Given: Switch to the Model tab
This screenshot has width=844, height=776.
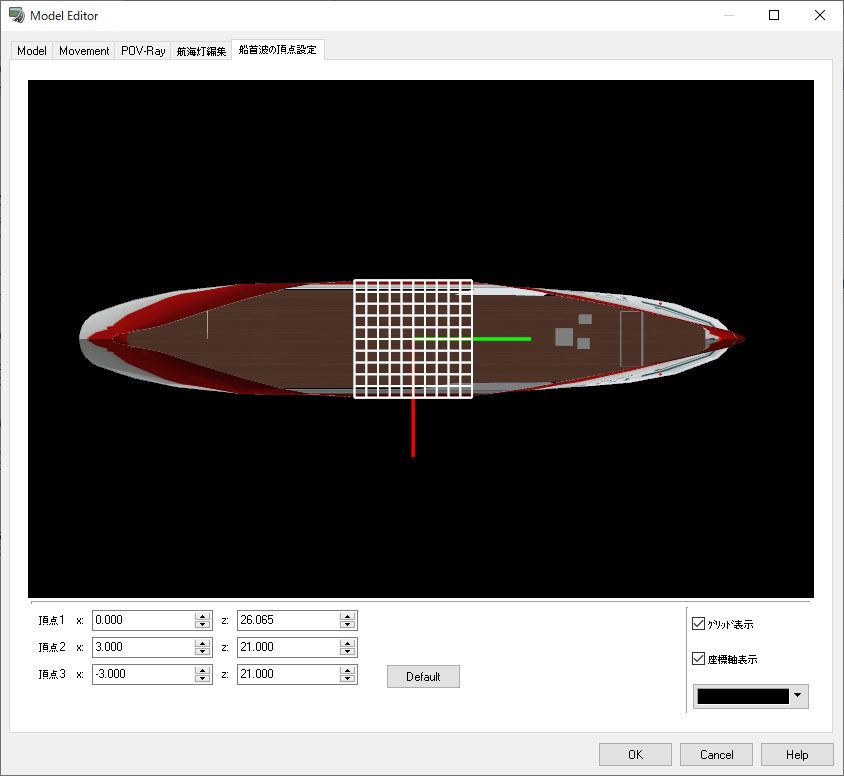Looking at the screenshot, I should (x=32, y=51).
